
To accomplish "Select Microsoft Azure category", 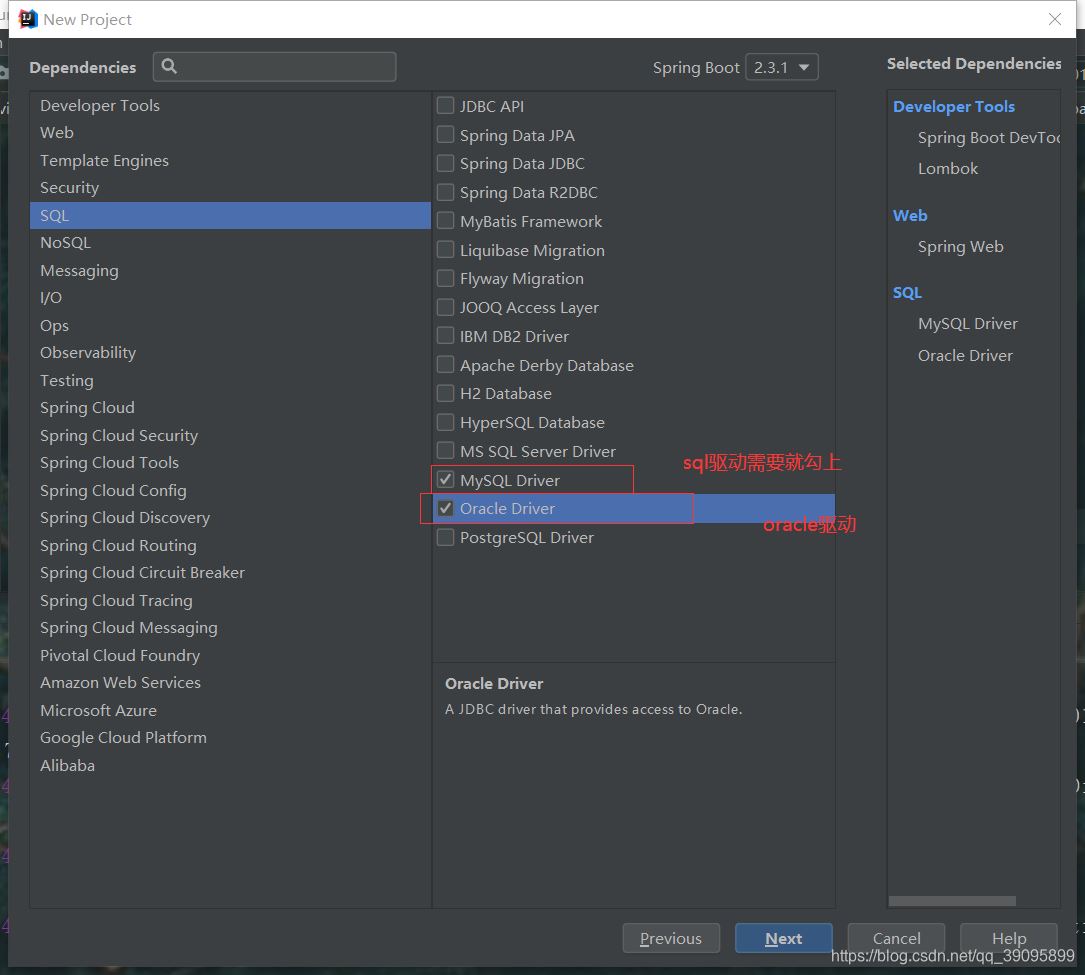I will 230,710.
